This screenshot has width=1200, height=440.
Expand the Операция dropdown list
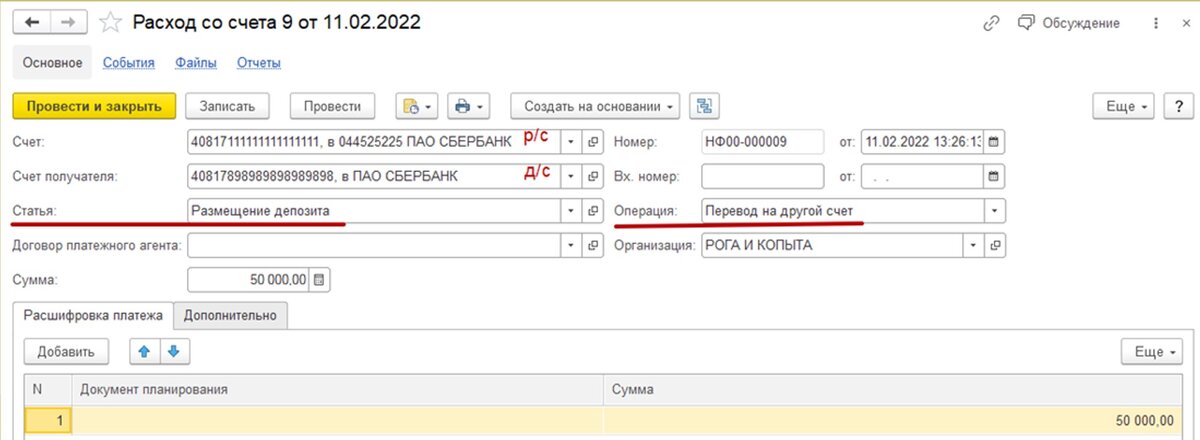994,211
